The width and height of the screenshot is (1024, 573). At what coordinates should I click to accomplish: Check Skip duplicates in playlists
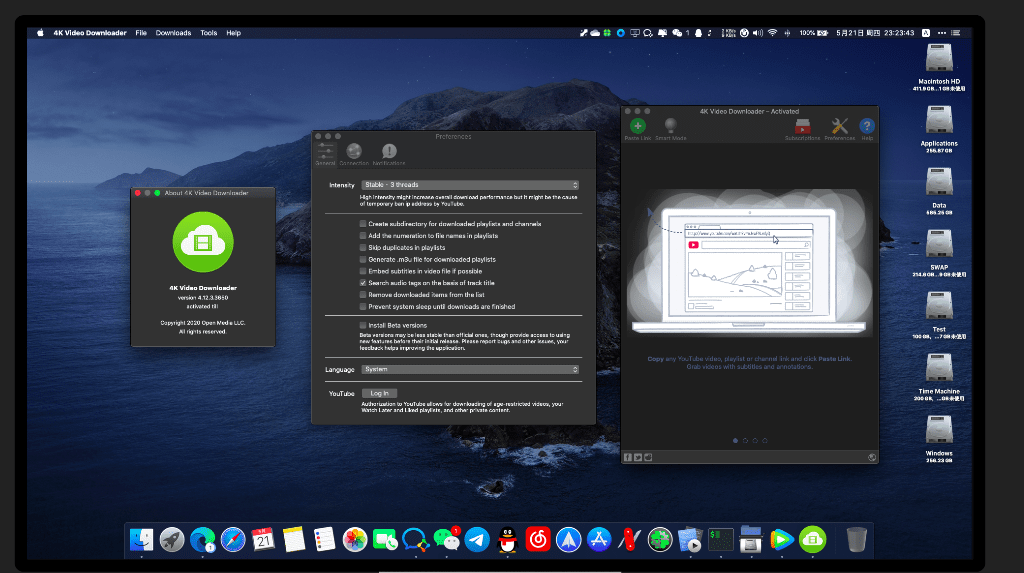point(363,247)
